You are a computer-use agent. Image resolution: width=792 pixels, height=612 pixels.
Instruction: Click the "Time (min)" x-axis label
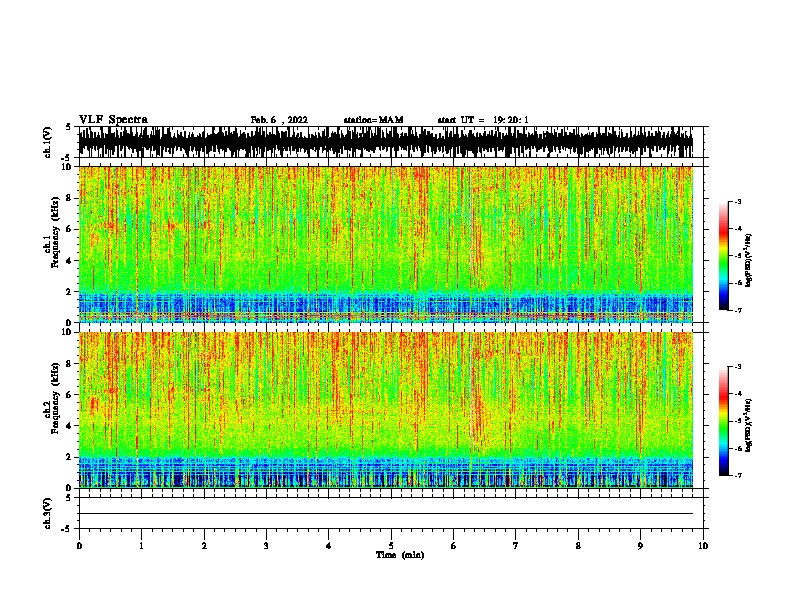click(400, 555)
